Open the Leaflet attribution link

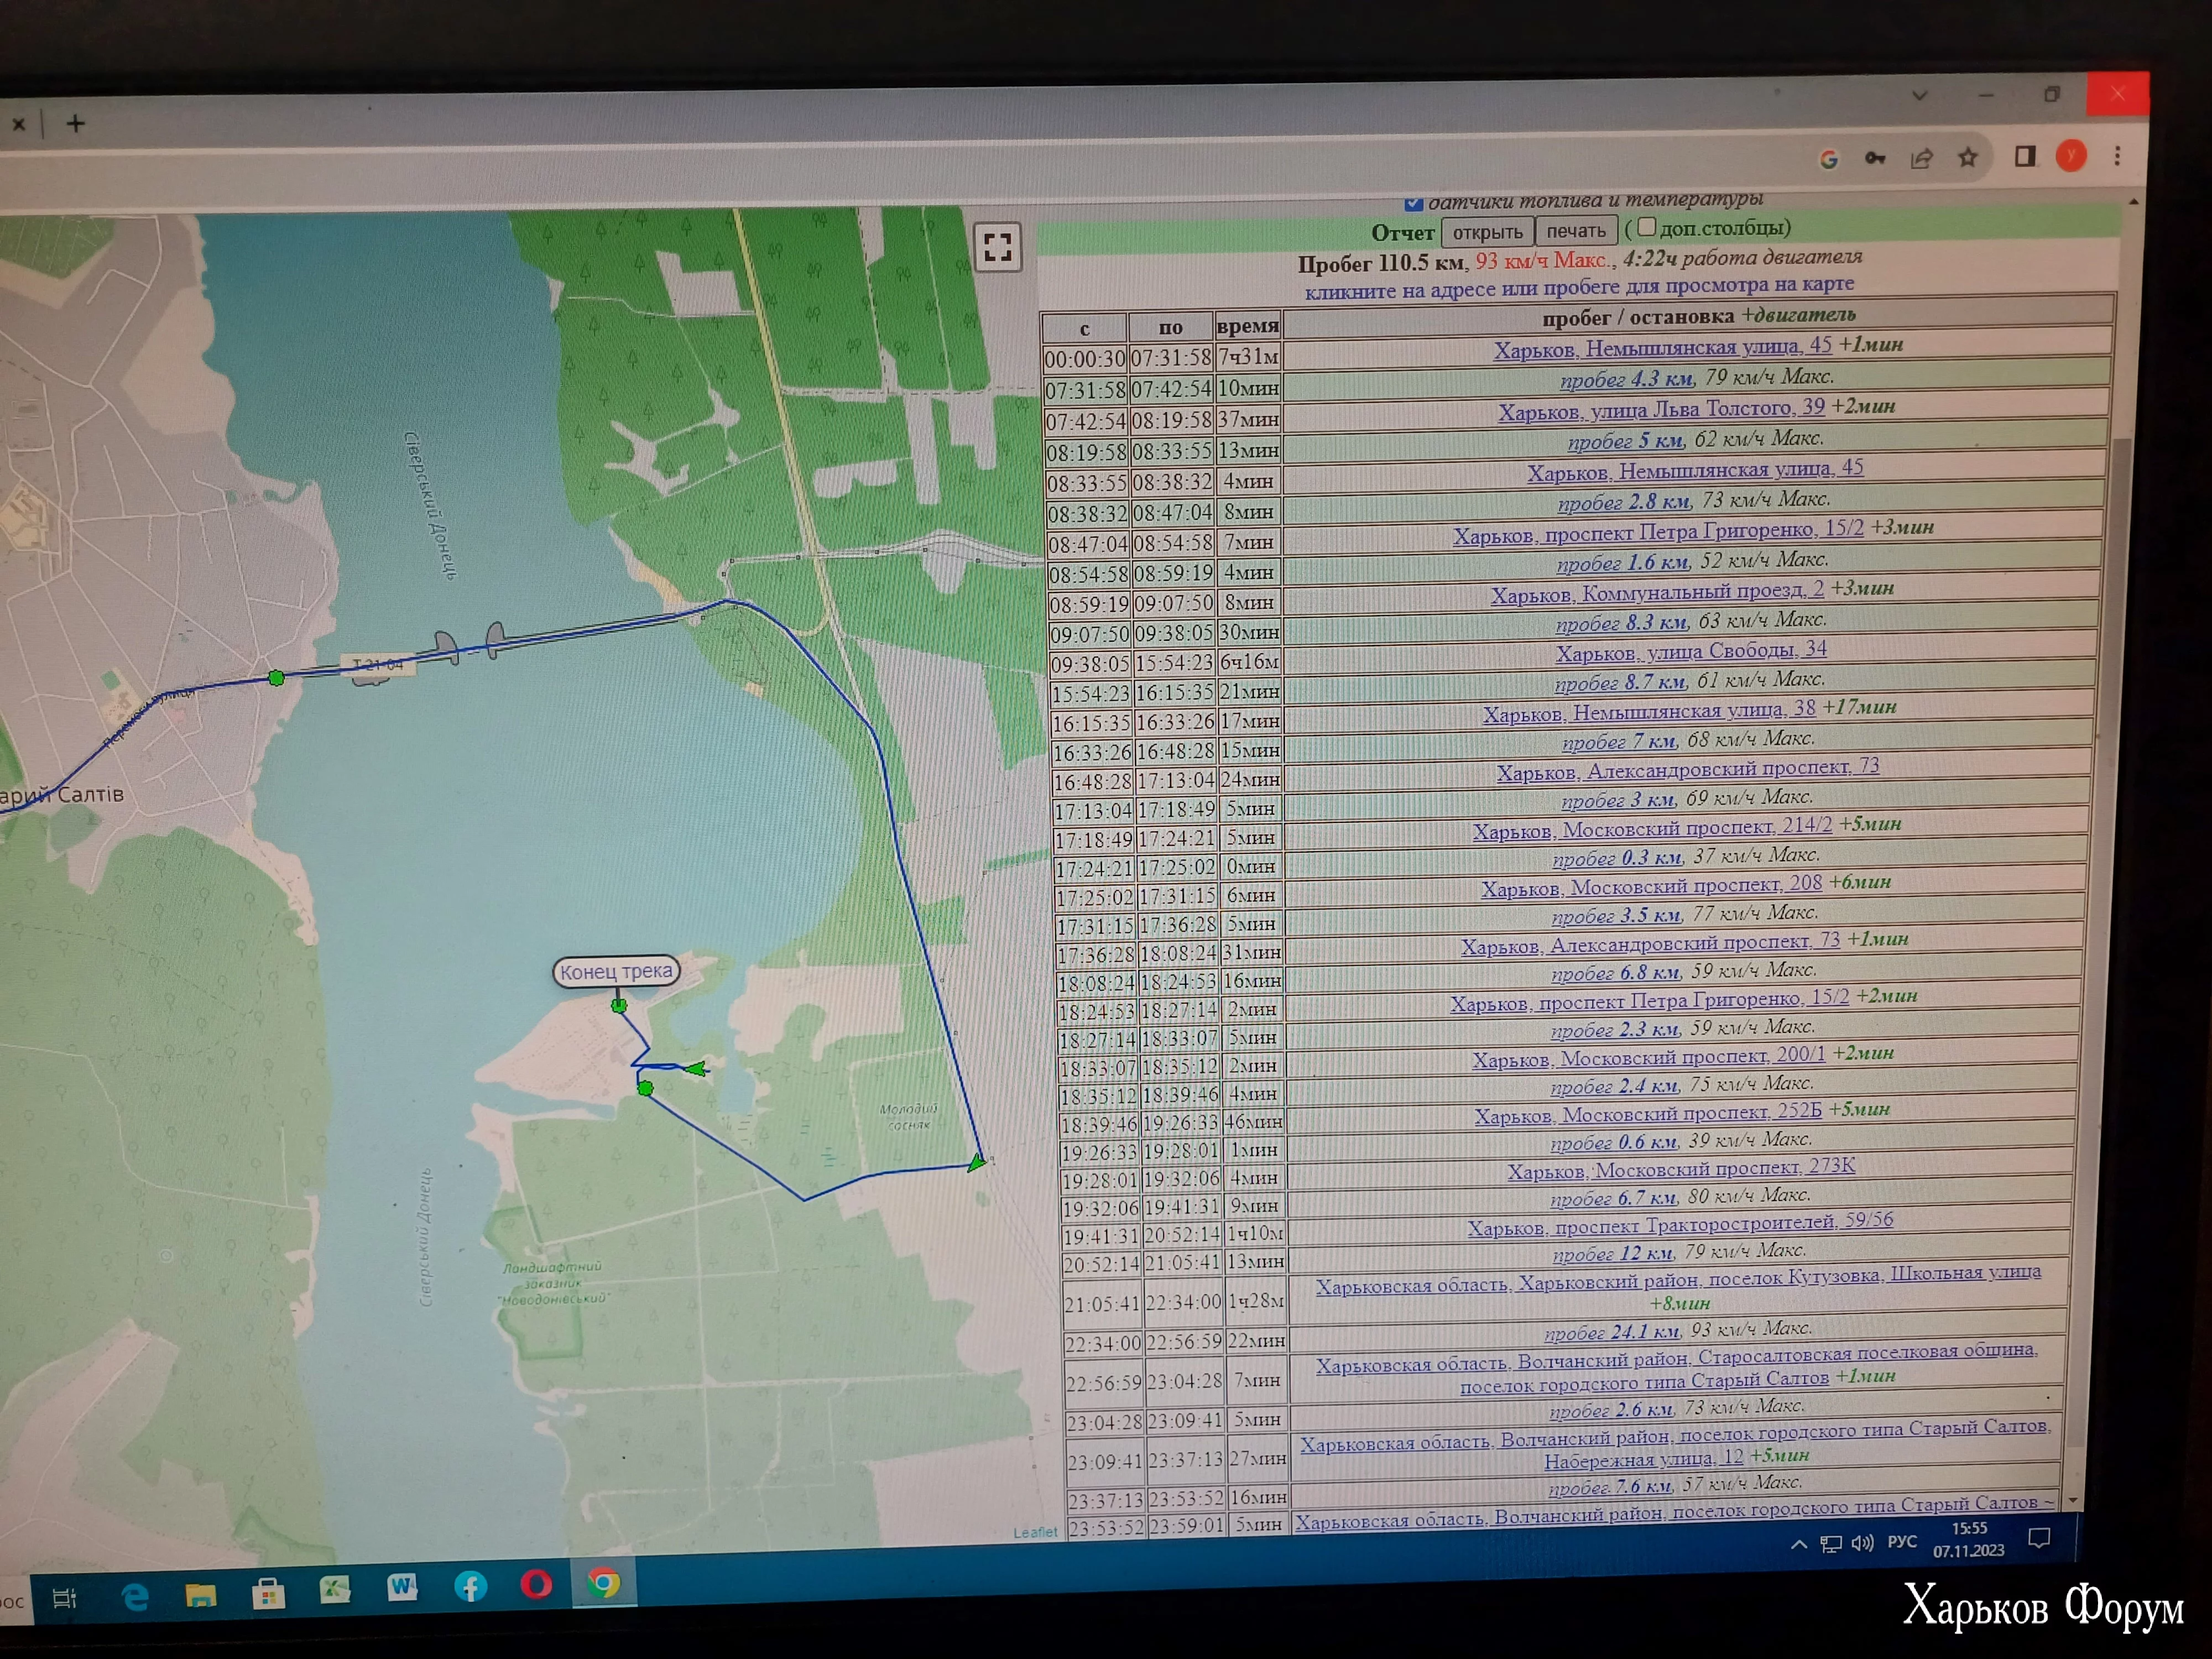[x=1034, y=1532]
